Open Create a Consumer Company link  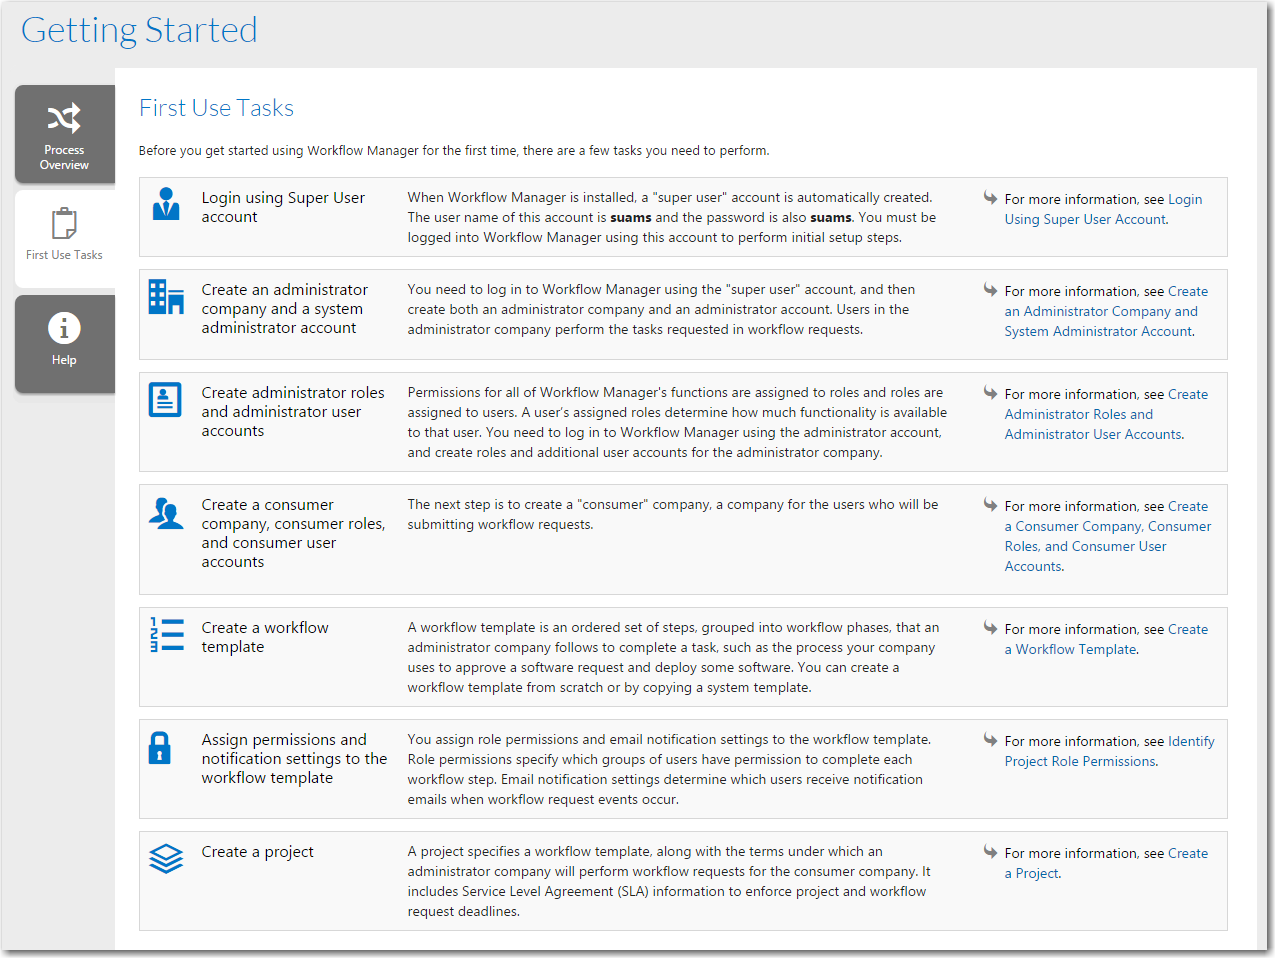1108,536
